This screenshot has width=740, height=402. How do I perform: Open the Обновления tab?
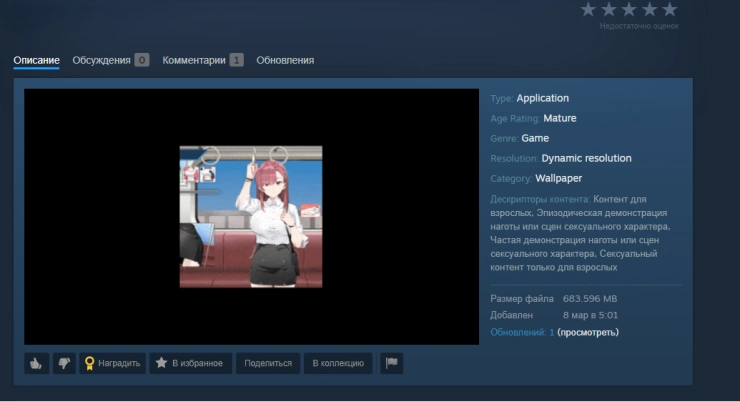(x=285, y=60)
